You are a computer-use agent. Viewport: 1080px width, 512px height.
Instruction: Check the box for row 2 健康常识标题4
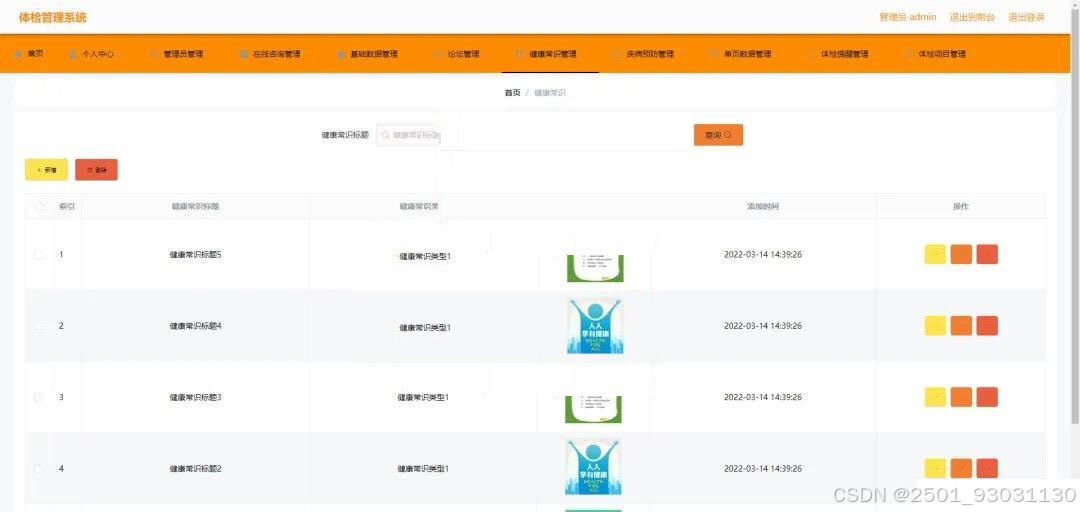click(38, 326)
